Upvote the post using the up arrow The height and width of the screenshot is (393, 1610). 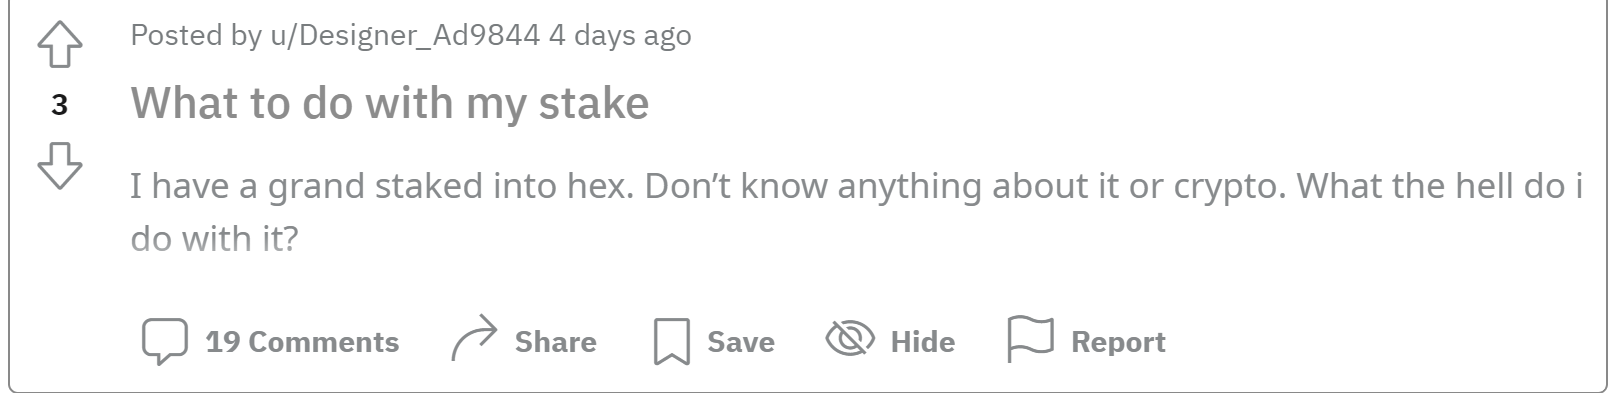(x=59, y=45)
